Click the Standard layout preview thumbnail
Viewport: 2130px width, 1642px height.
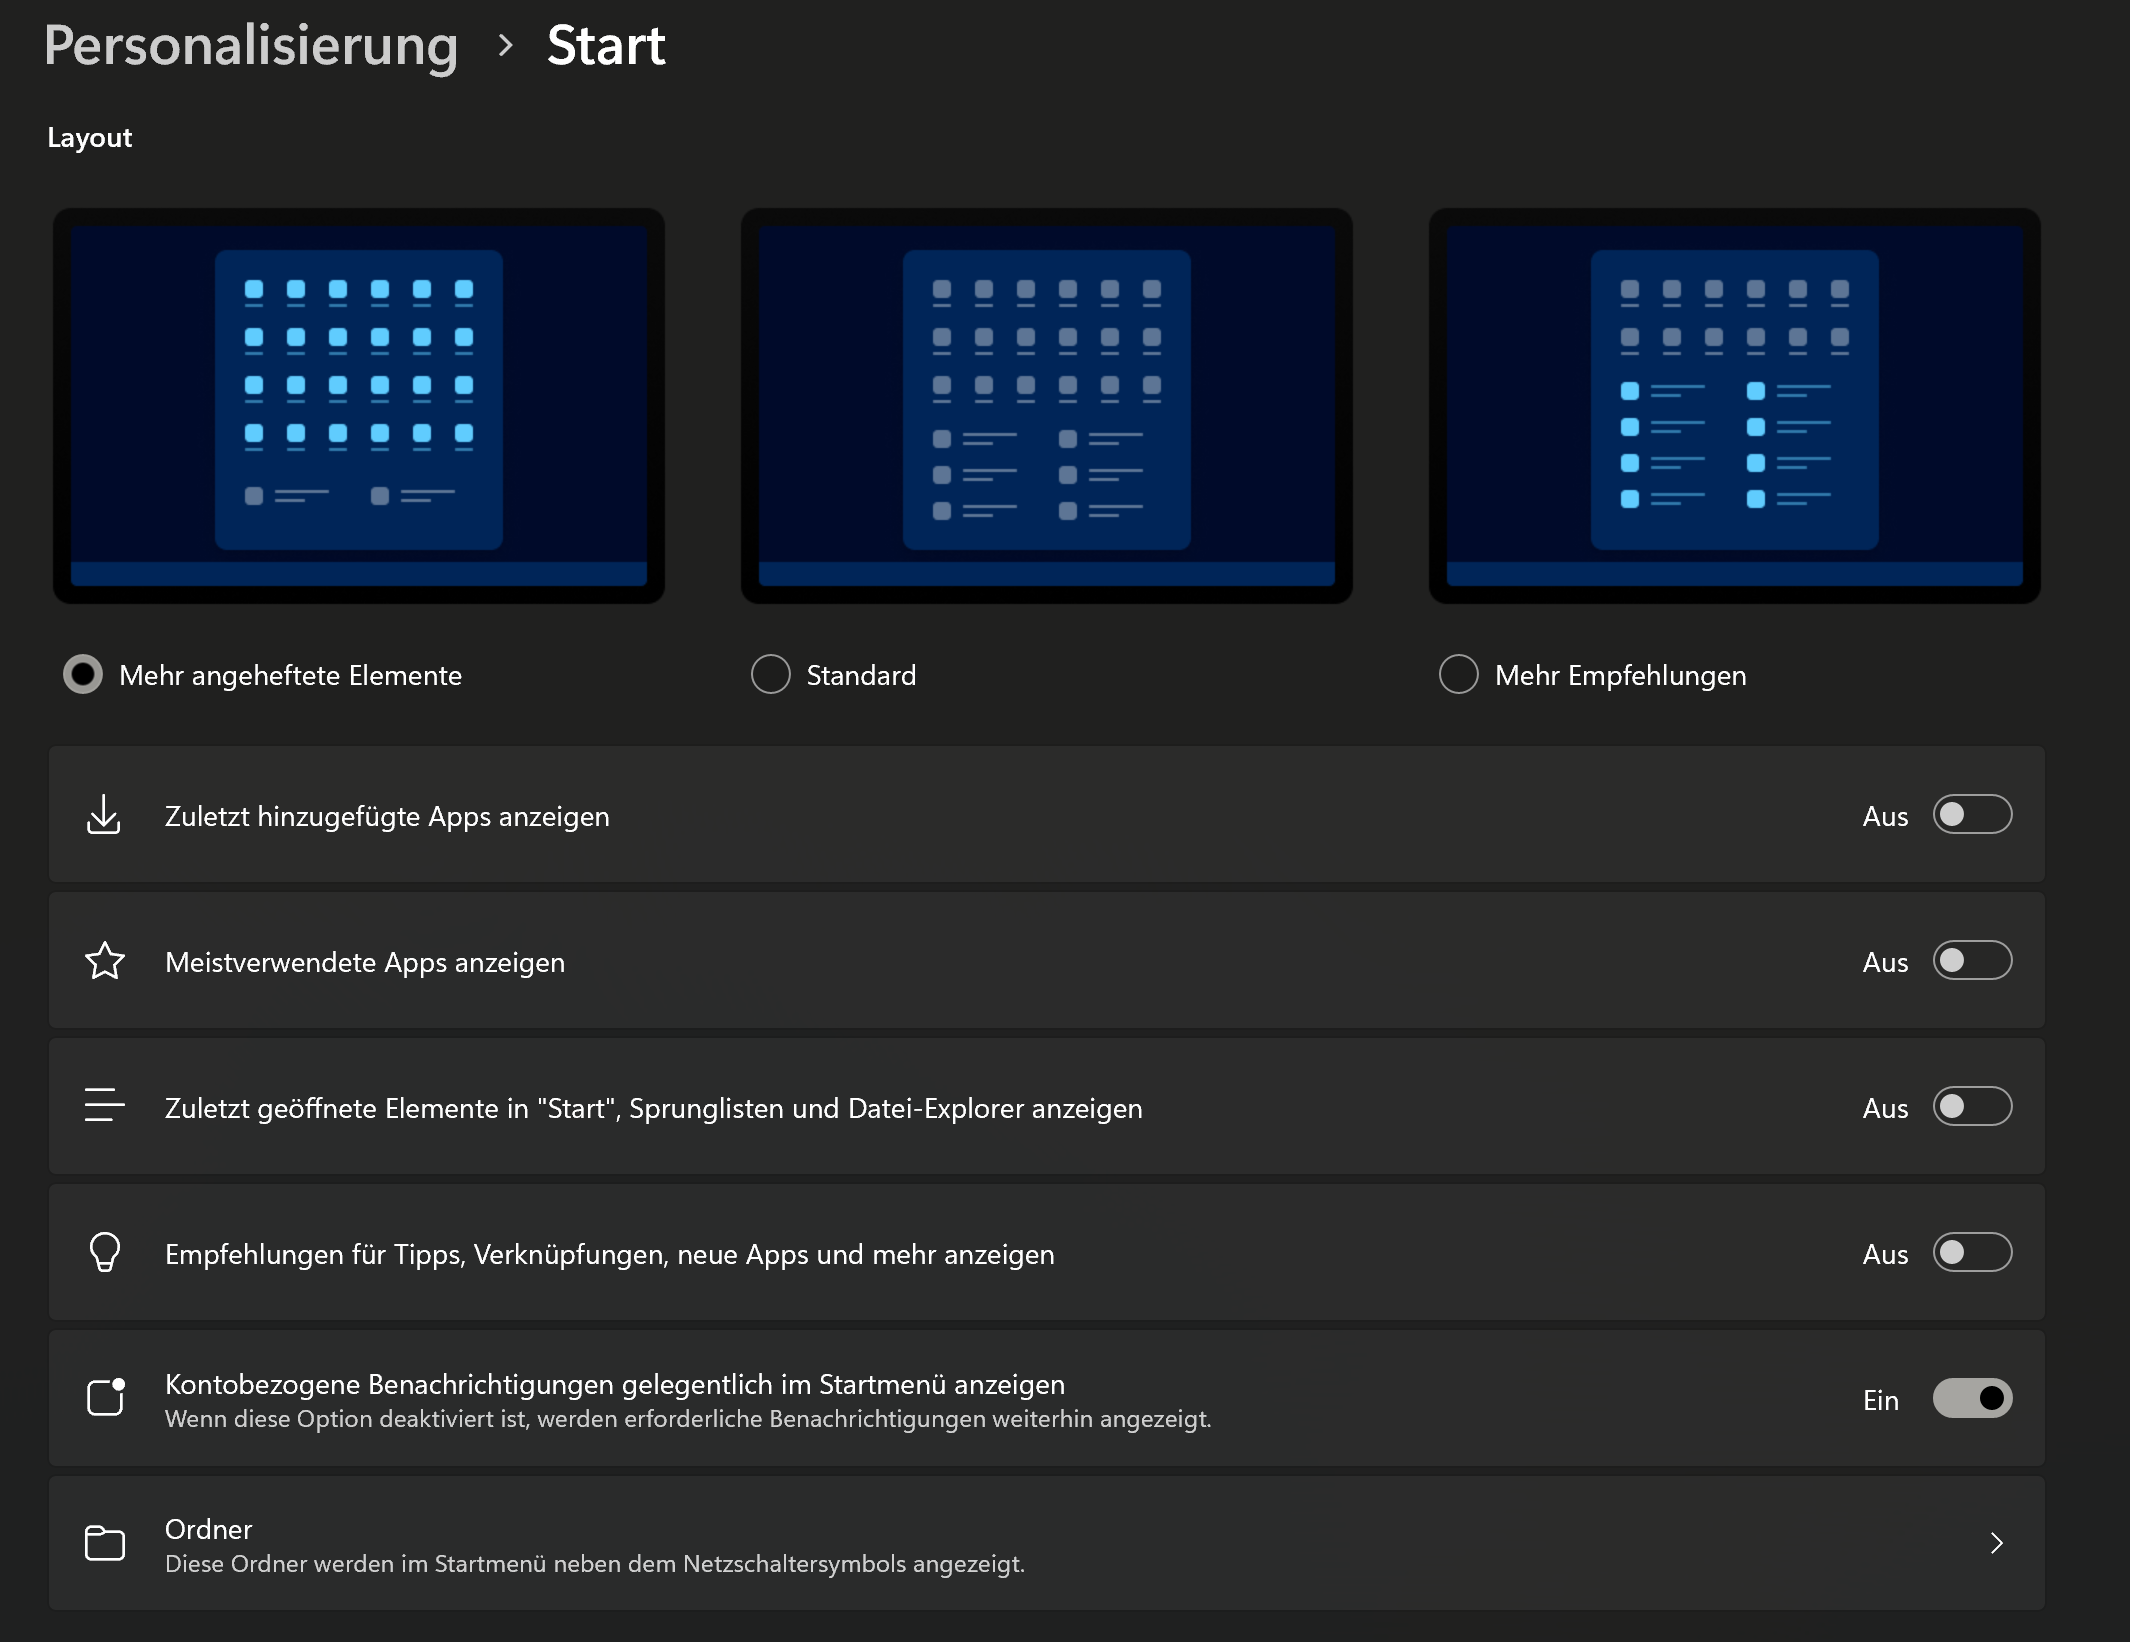coord(1046,405)
